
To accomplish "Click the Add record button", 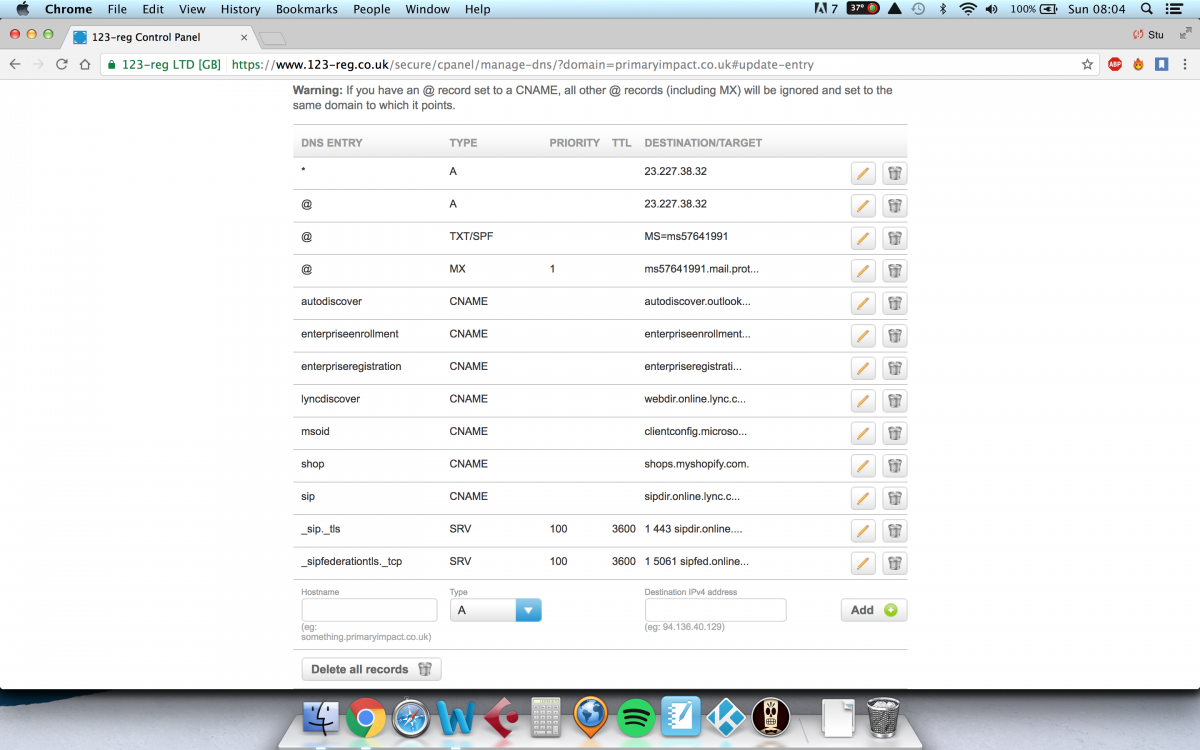I will [874, 610].
